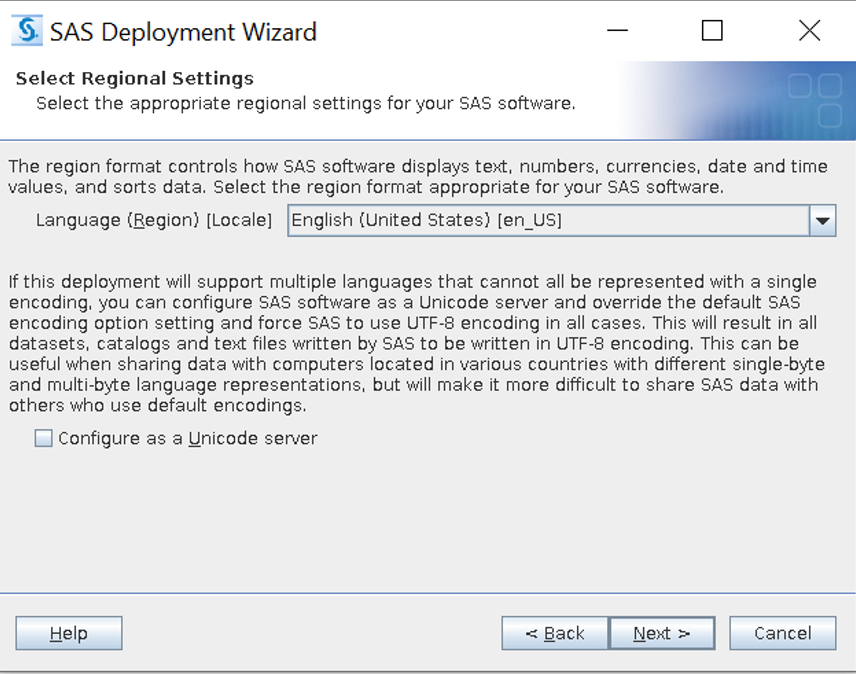The image size is (856, 674).
Task: Click the SAS logo icon in the title bar
Action: (x=25, y=29)
